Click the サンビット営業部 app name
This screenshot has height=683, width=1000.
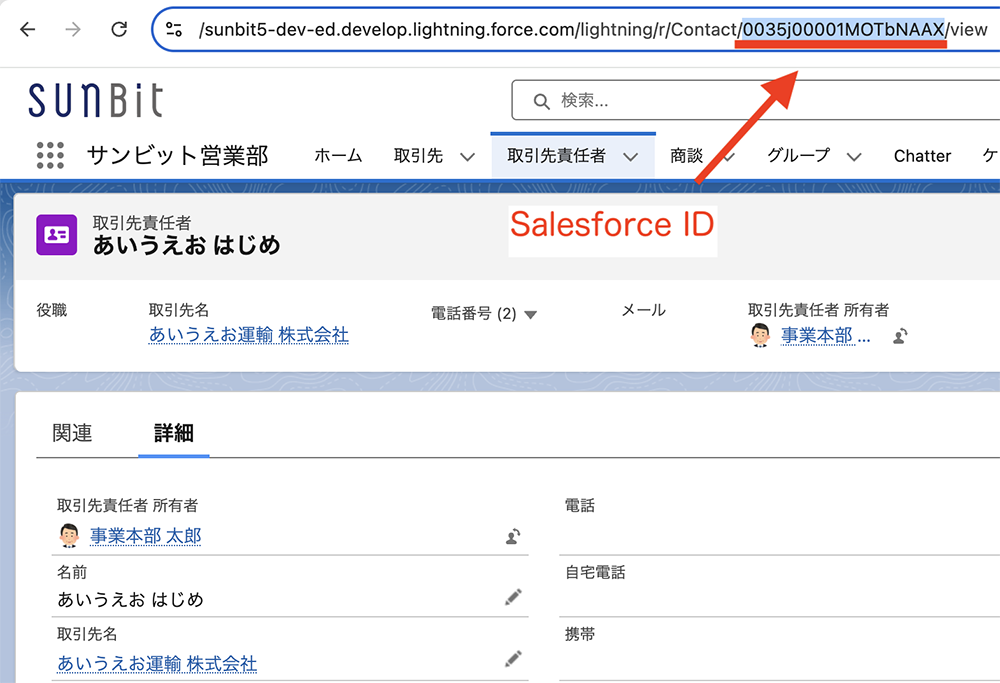[x=177, y=156]
